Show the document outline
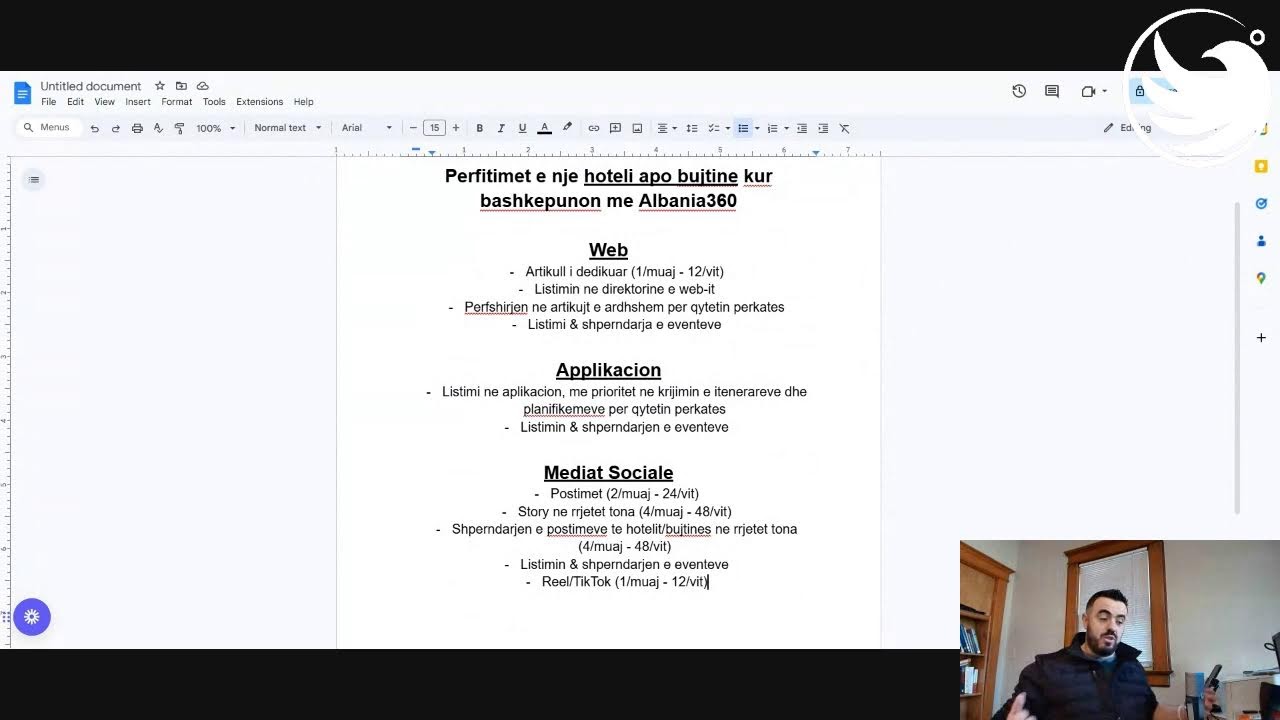 click(34, 180)
